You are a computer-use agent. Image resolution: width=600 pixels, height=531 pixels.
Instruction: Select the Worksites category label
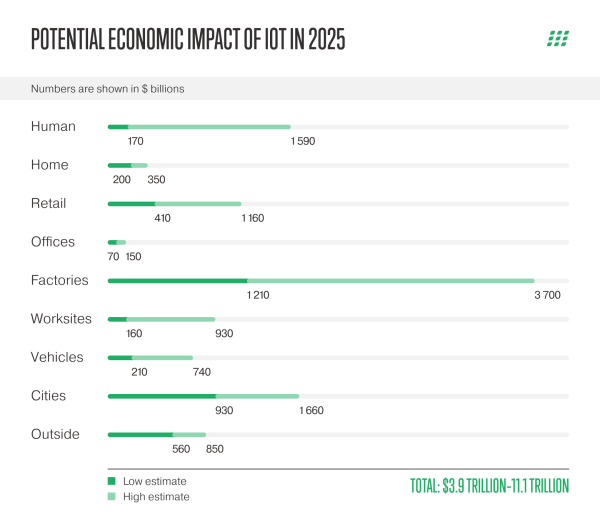[62, 319]
